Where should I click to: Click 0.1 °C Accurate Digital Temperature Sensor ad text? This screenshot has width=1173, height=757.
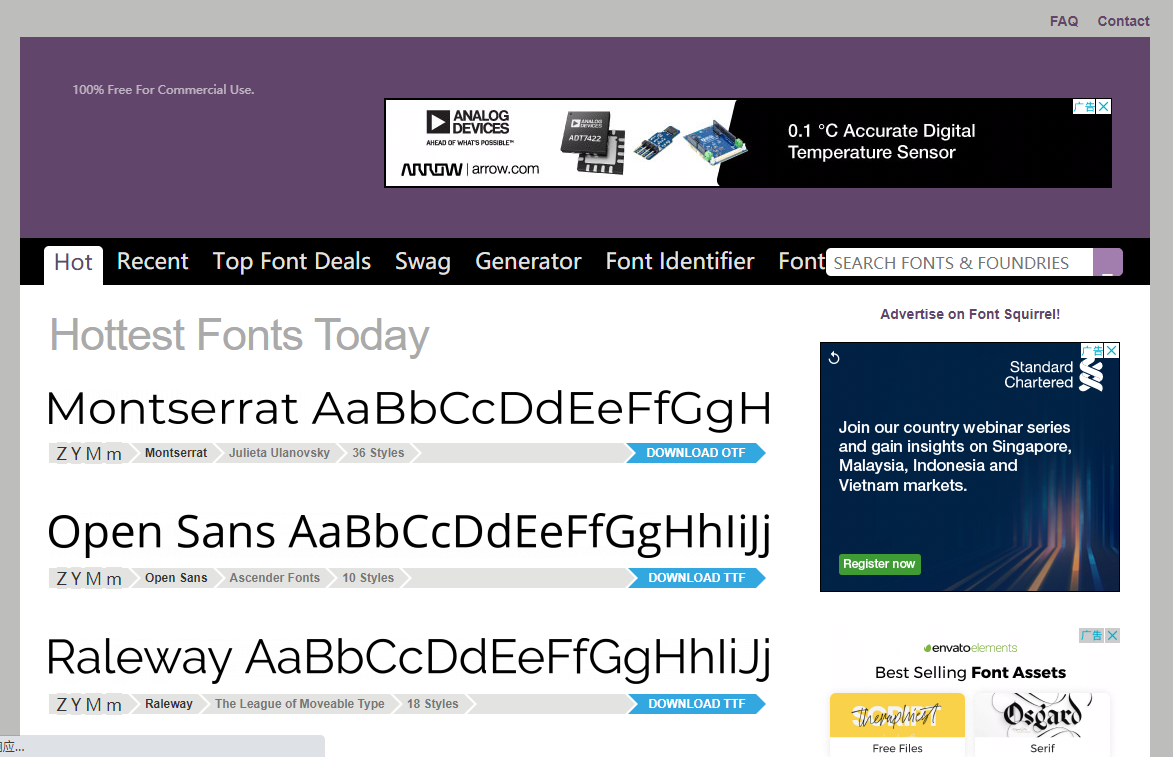click(x=881, y=141)
